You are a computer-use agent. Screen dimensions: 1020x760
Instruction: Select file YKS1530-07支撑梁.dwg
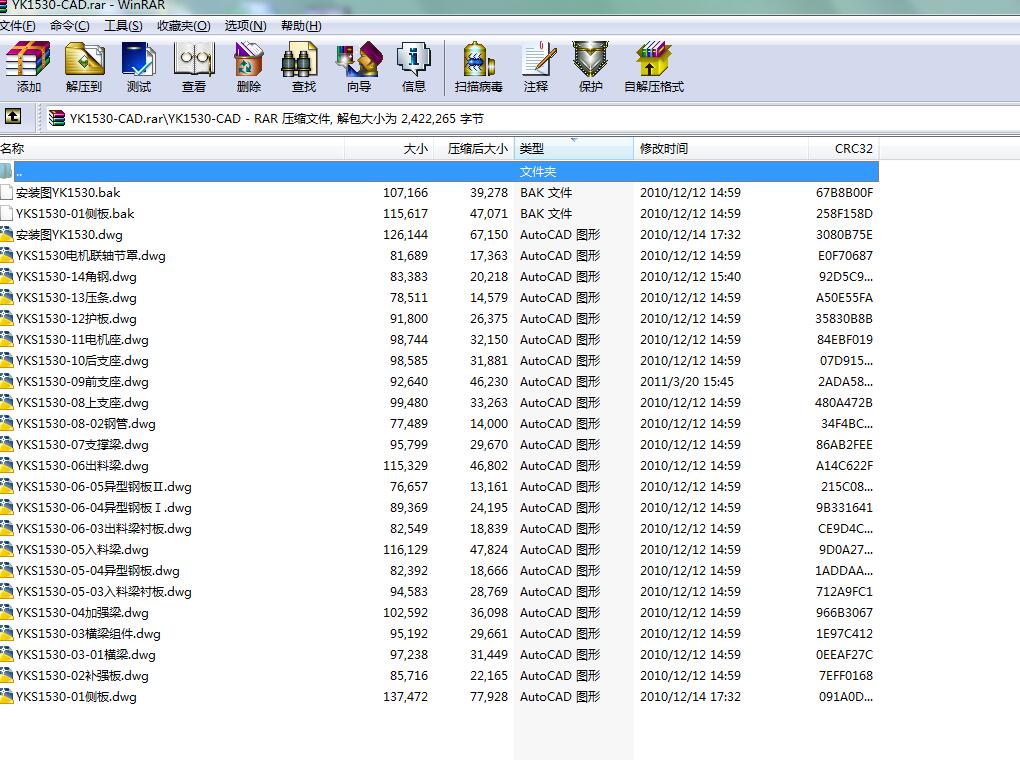click(x=82, y=444)
